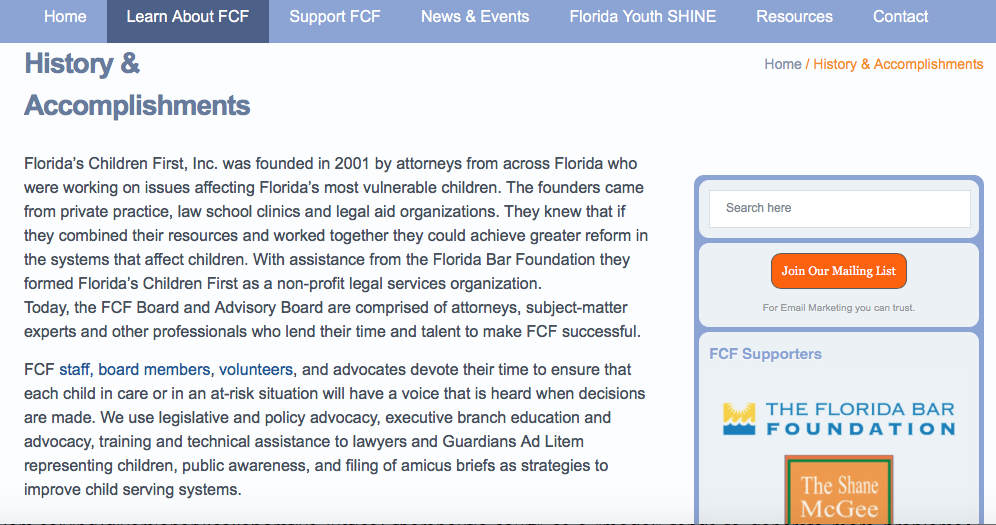Go to the Home navigation tab
The width and height of the screenshot is (996, 525).
[x=65, y=17]
